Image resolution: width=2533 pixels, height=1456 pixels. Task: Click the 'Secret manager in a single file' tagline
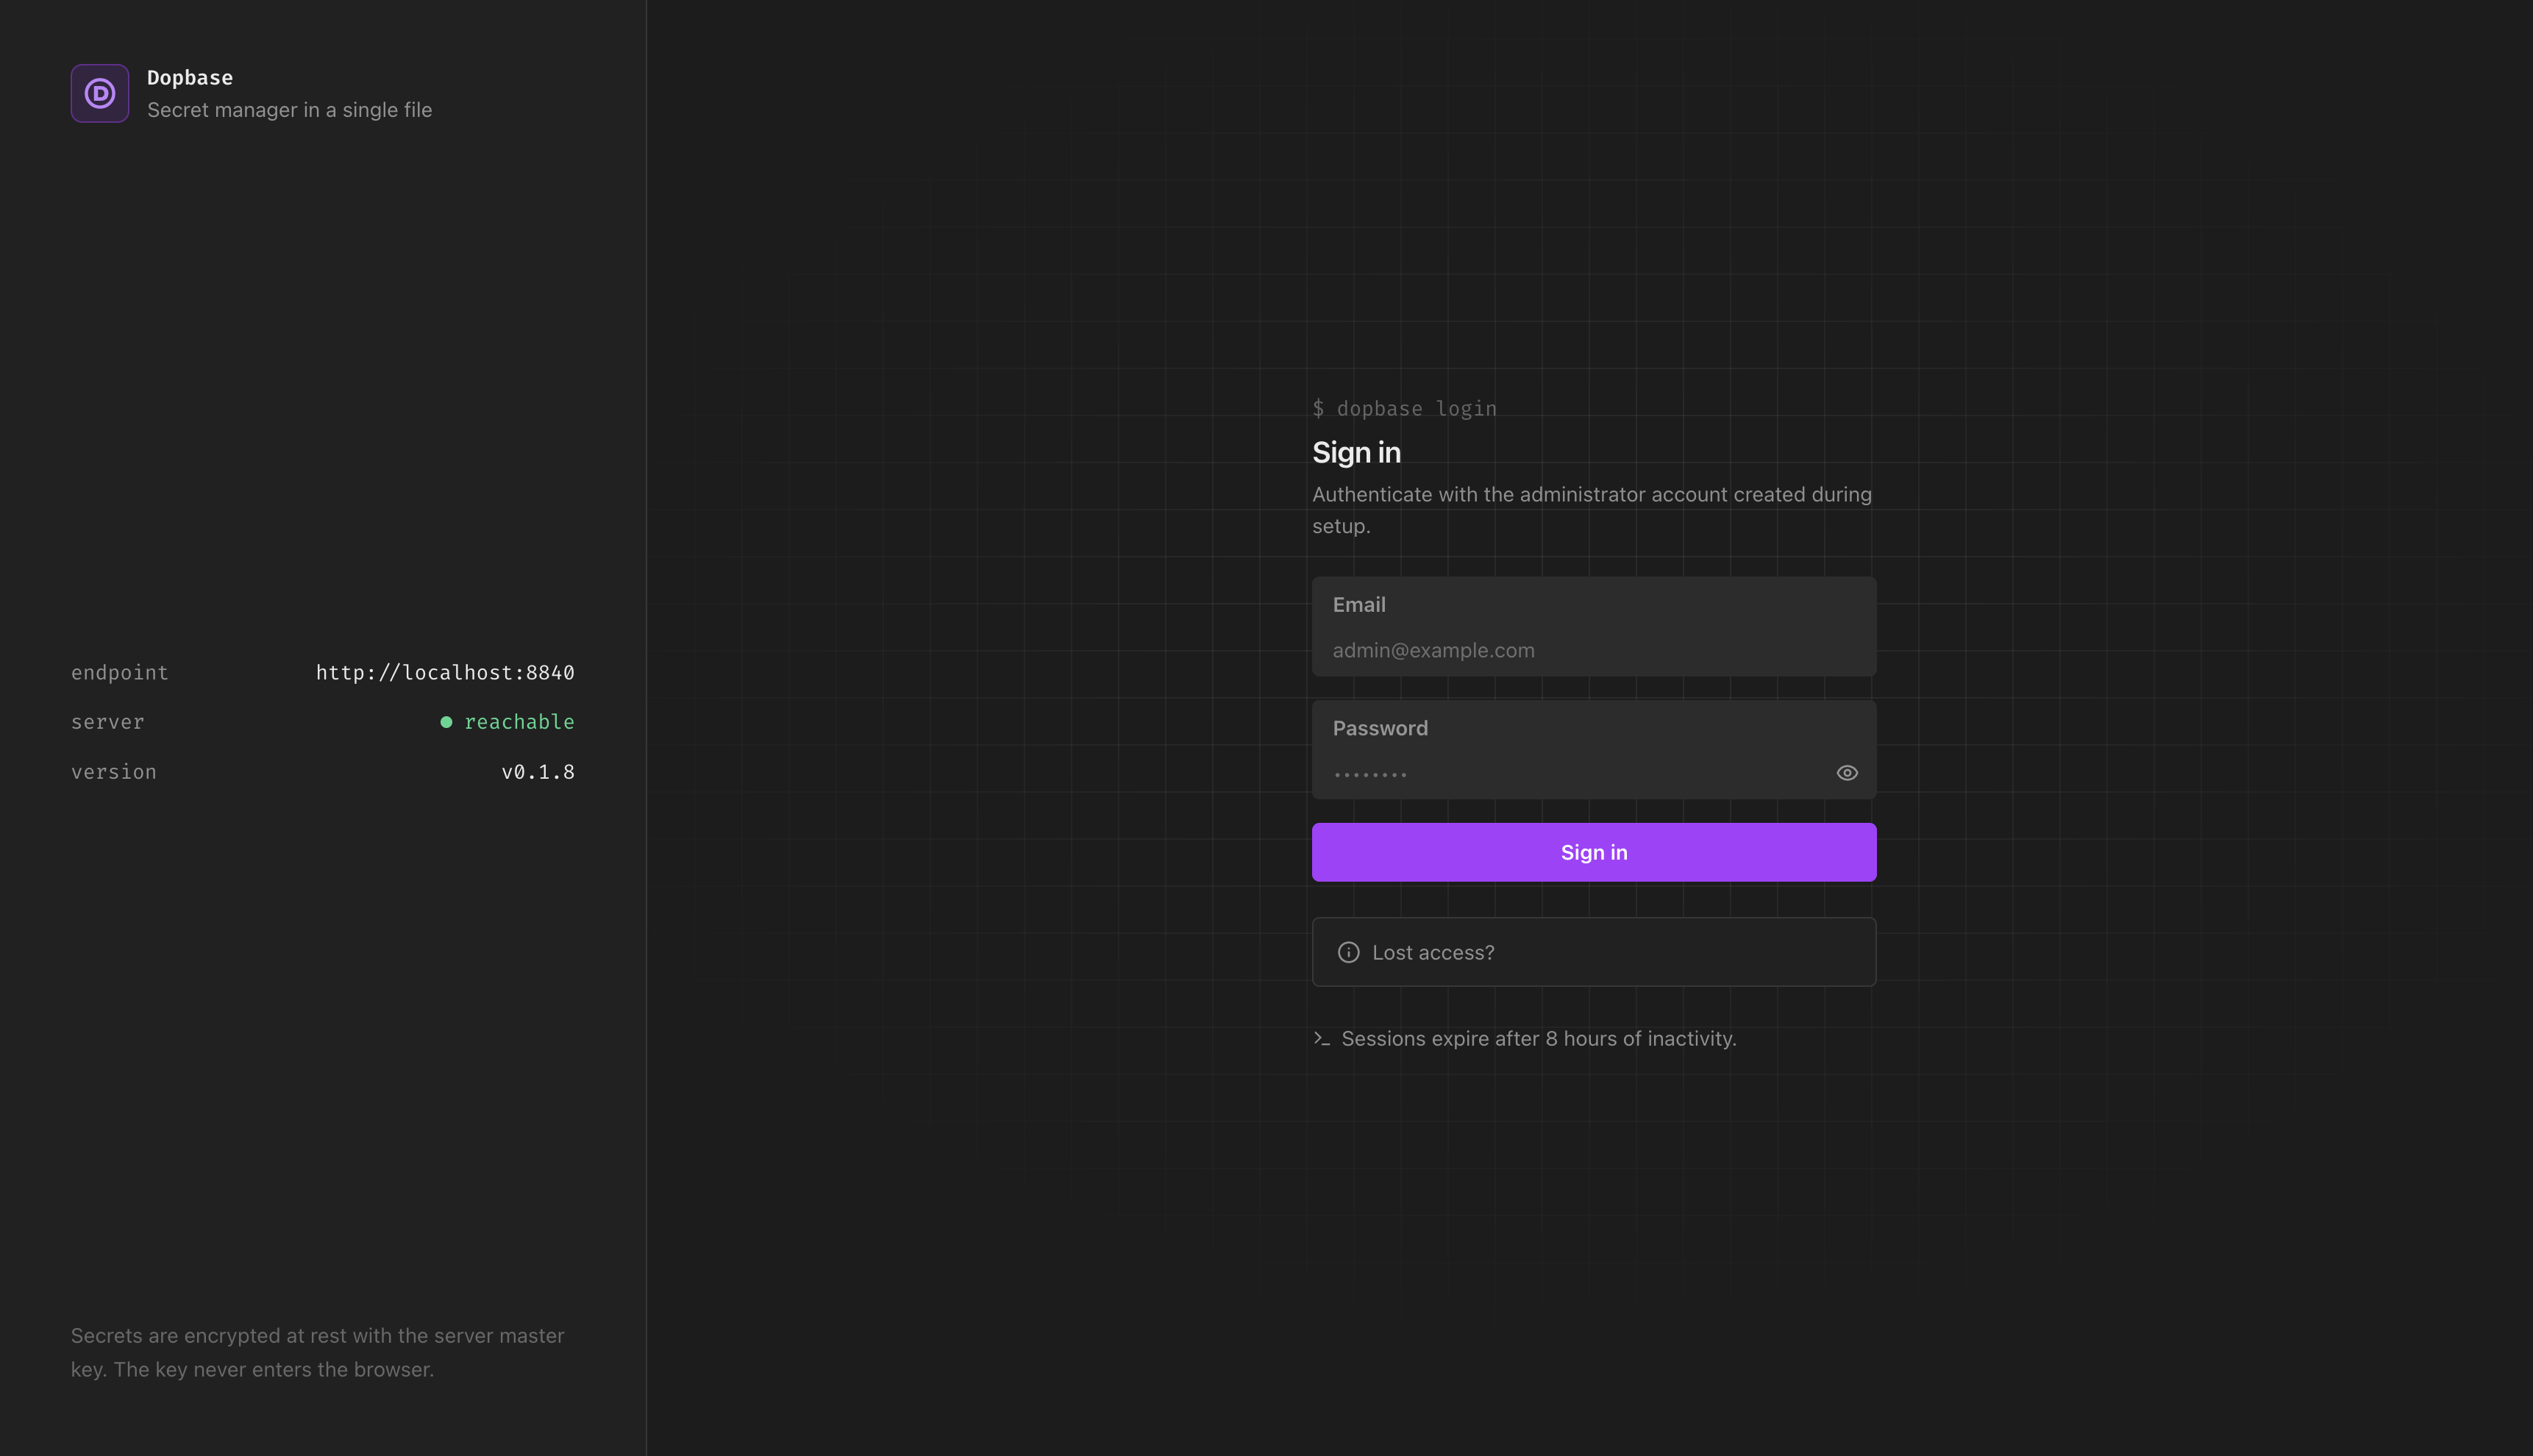290,110
